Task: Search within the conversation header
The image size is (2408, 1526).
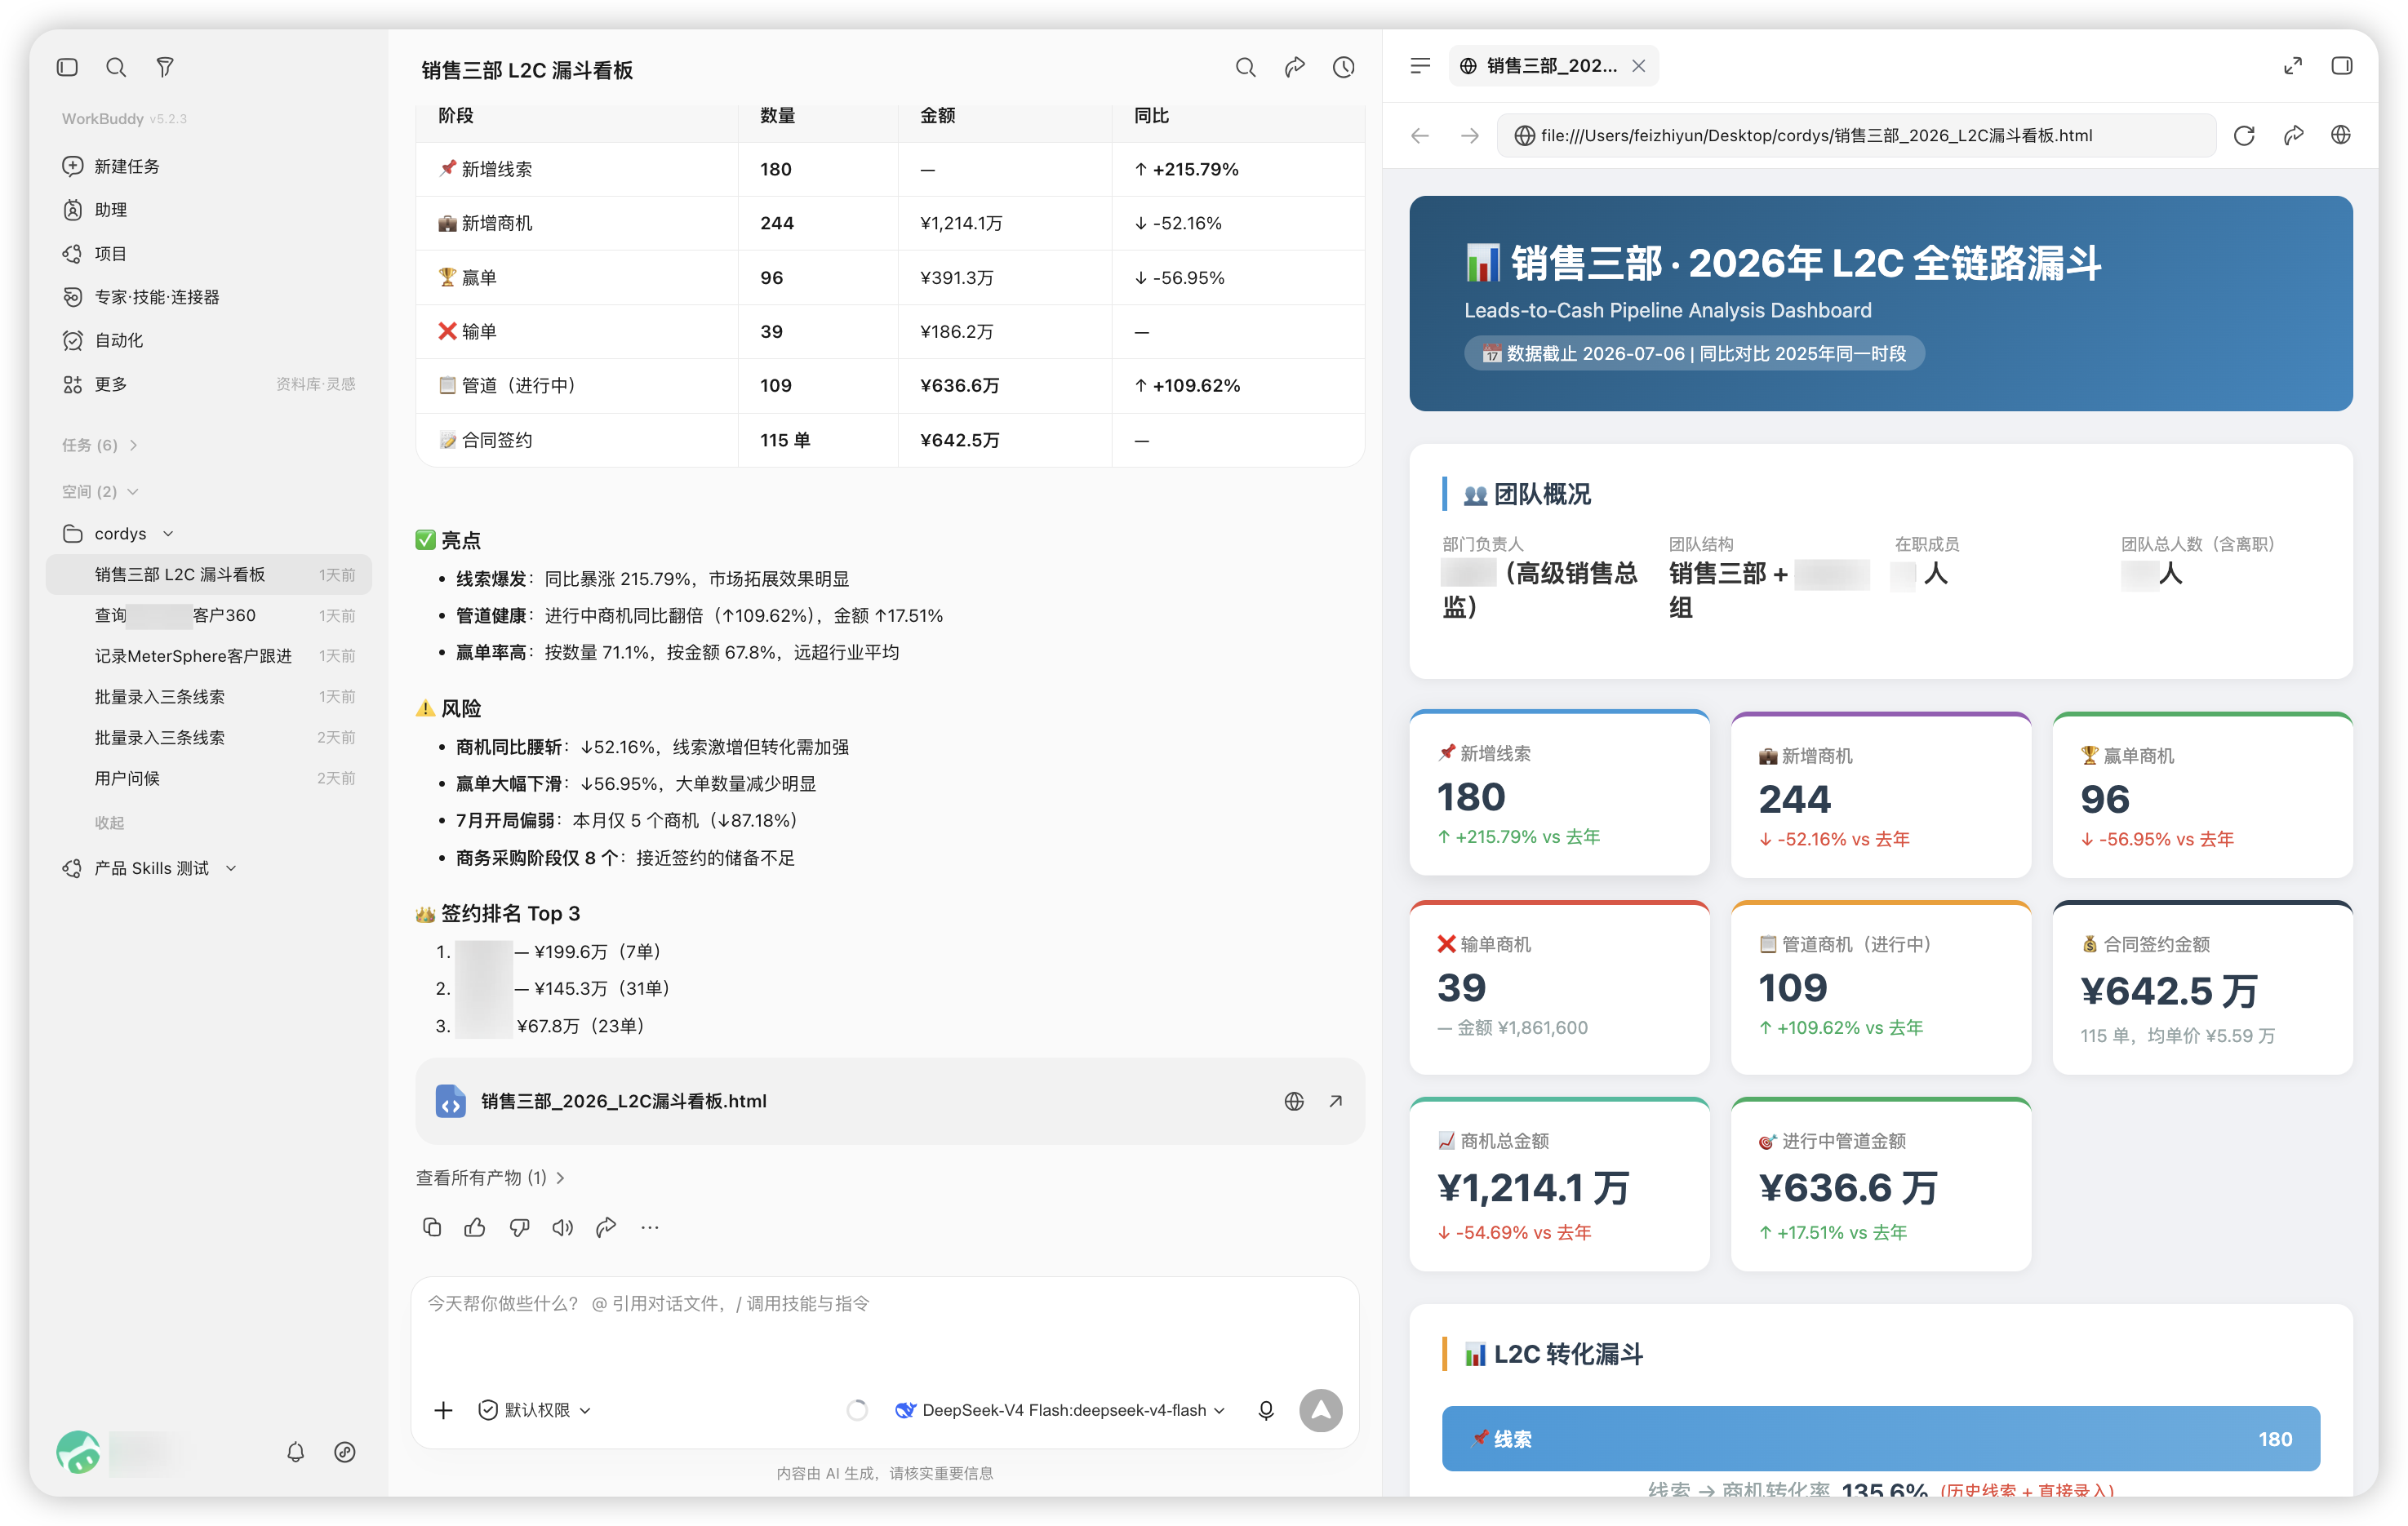Action: (1245, 67)
